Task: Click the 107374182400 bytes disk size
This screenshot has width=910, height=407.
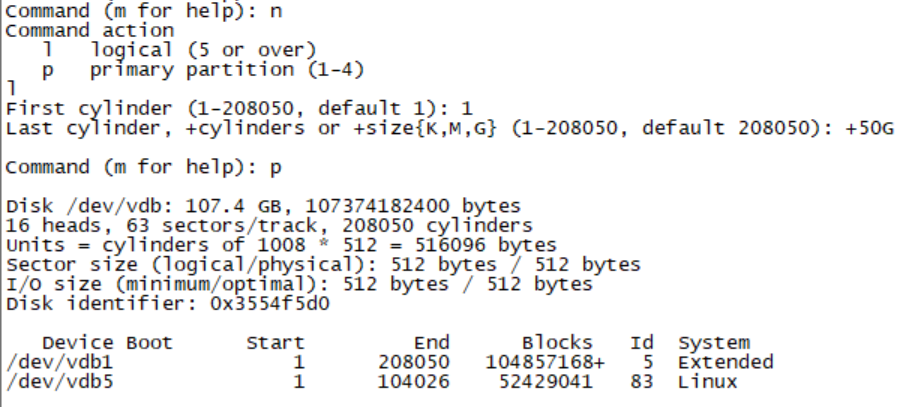Action: (x=413, y=206)
